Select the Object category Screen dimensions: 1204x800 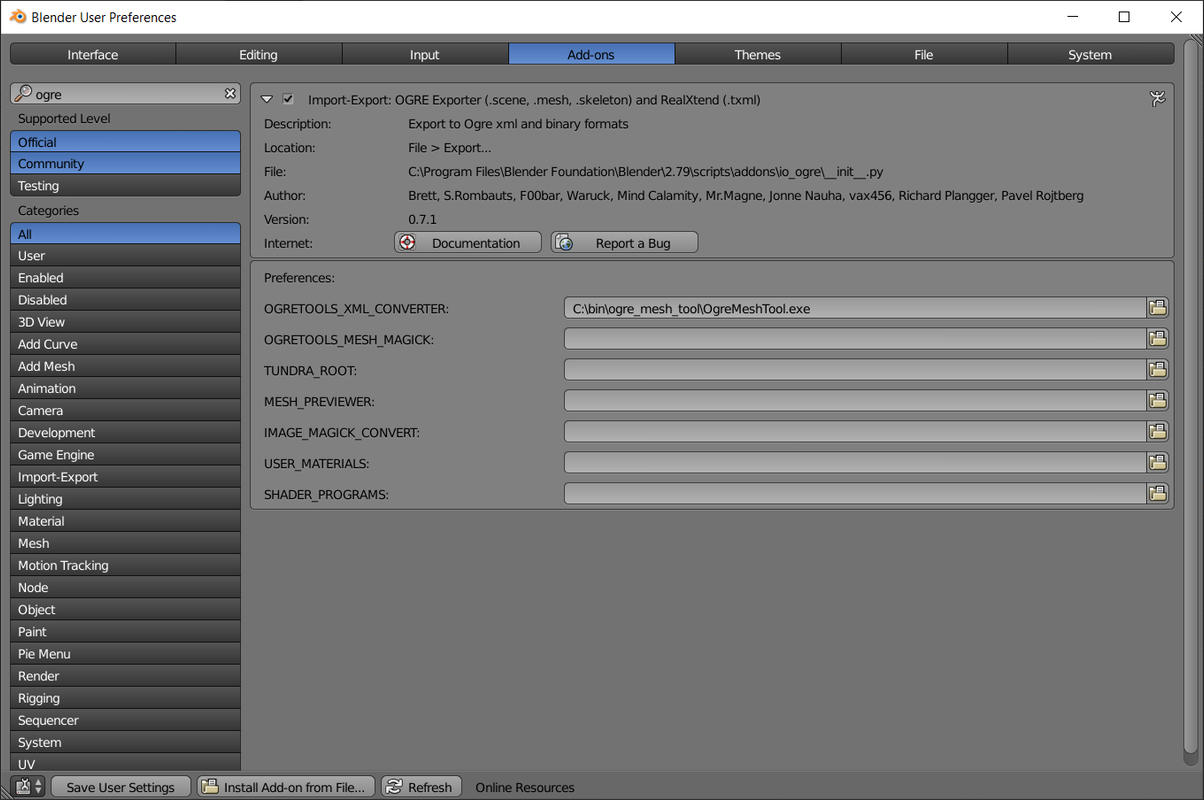(126, 610)
